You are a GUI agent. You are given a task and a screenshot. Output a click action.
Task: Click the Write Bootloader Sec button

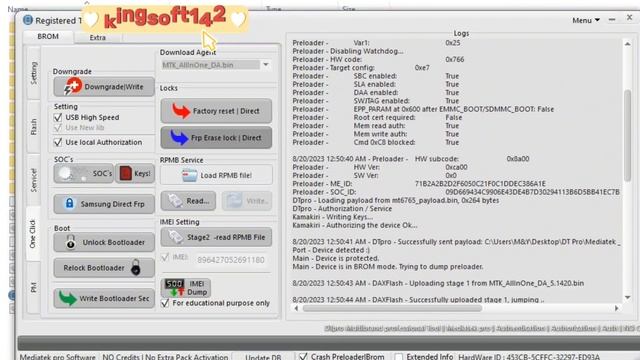coord(104,298)
